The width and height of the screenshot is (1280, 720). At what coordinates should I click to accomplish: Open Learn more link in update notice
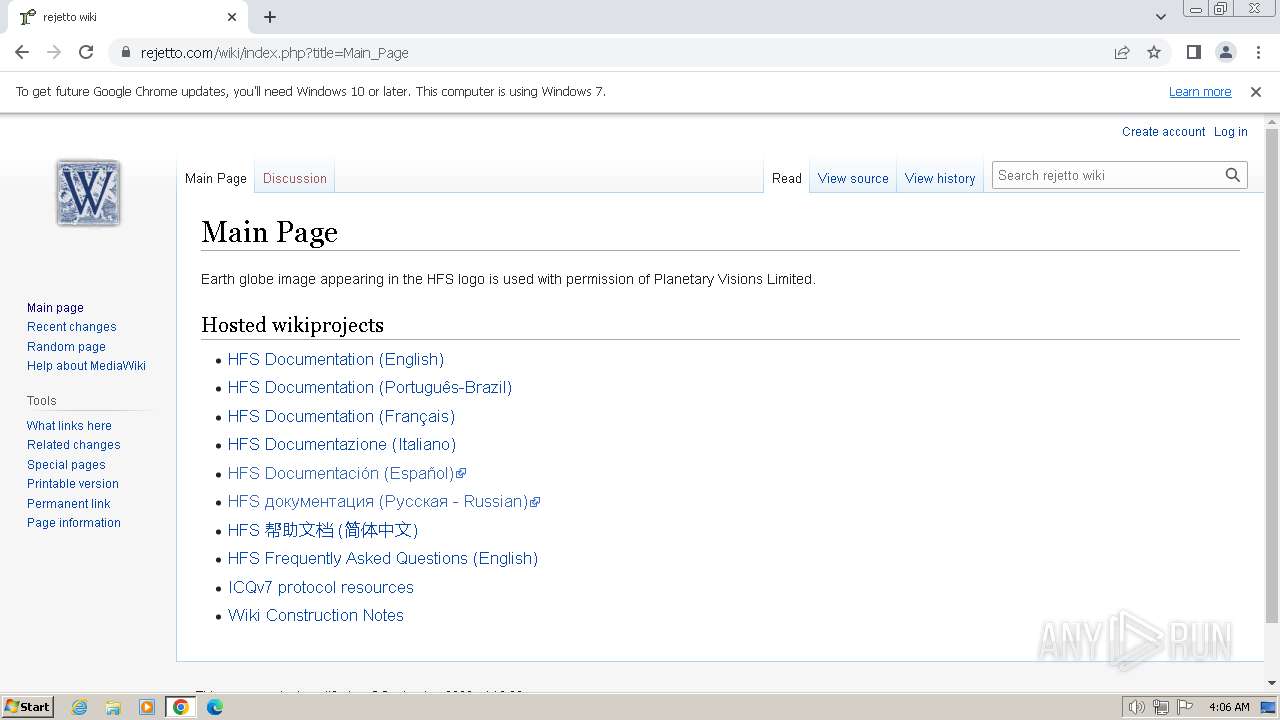[x=1200, y=91]
